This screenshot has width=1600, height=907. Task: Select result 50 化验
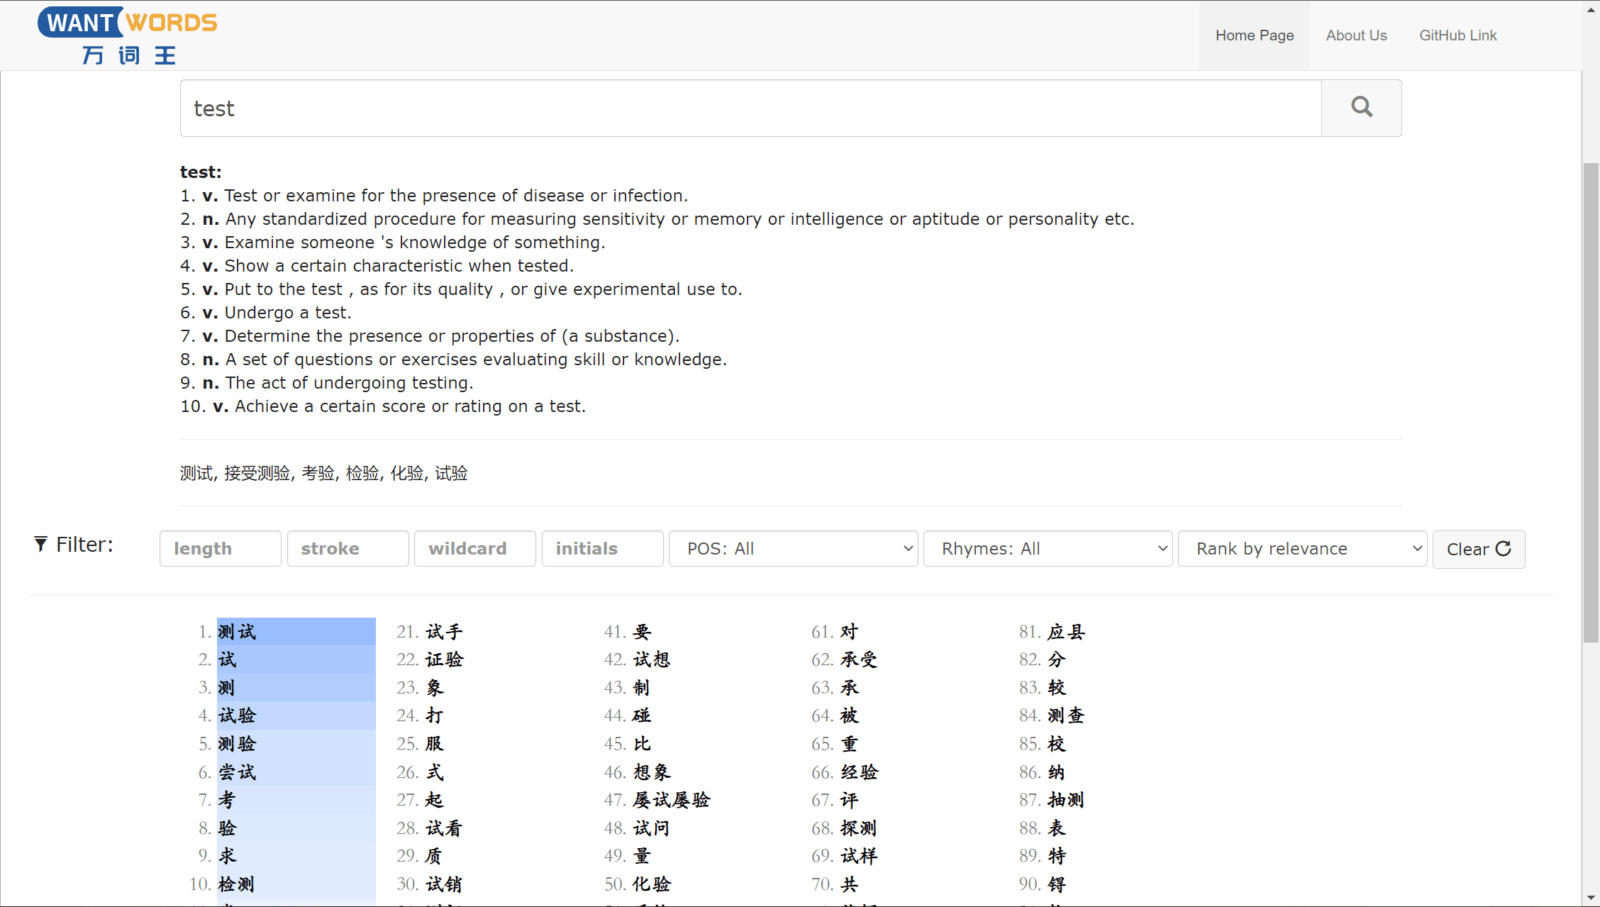pos(651,884)
